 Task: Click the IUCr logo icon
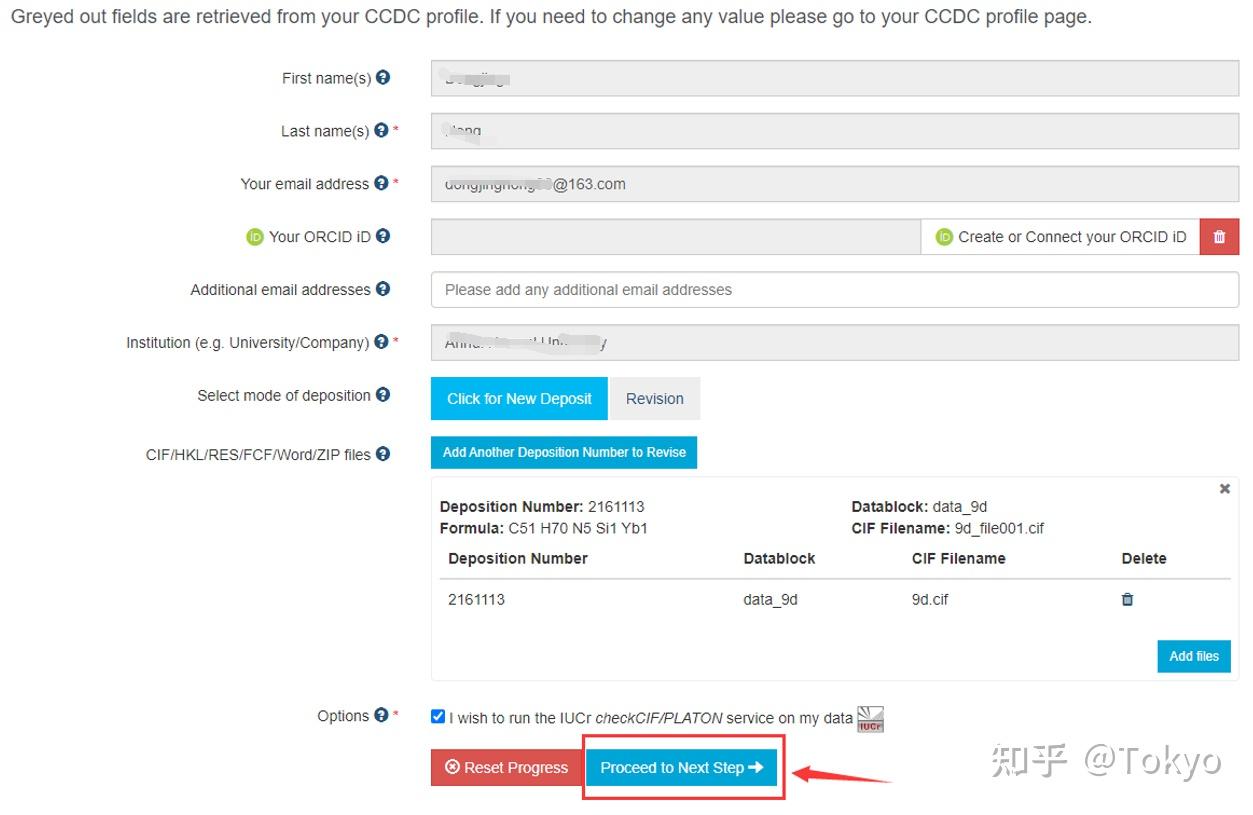tap(870, 718)
